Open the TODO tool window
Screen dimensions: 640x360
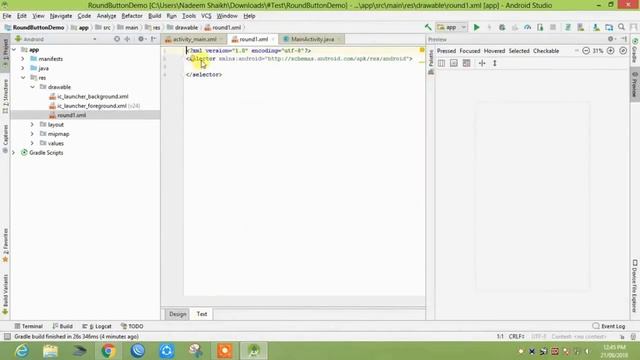click(132, 326)
